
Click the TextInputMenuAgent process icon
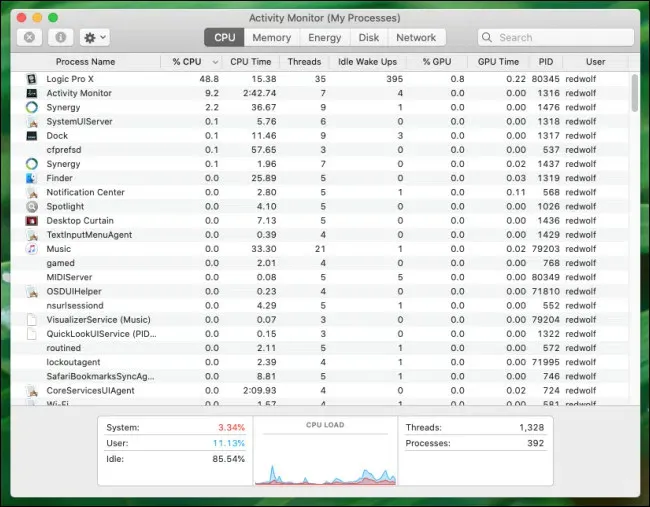coord(32,235)
